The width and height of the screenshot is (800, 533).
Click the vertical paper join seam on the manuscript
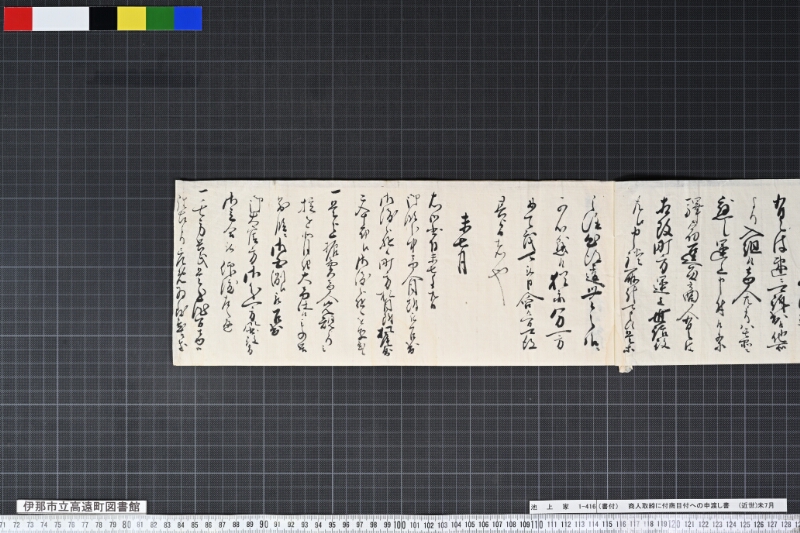pyautogui.click(x=614, y=273)
